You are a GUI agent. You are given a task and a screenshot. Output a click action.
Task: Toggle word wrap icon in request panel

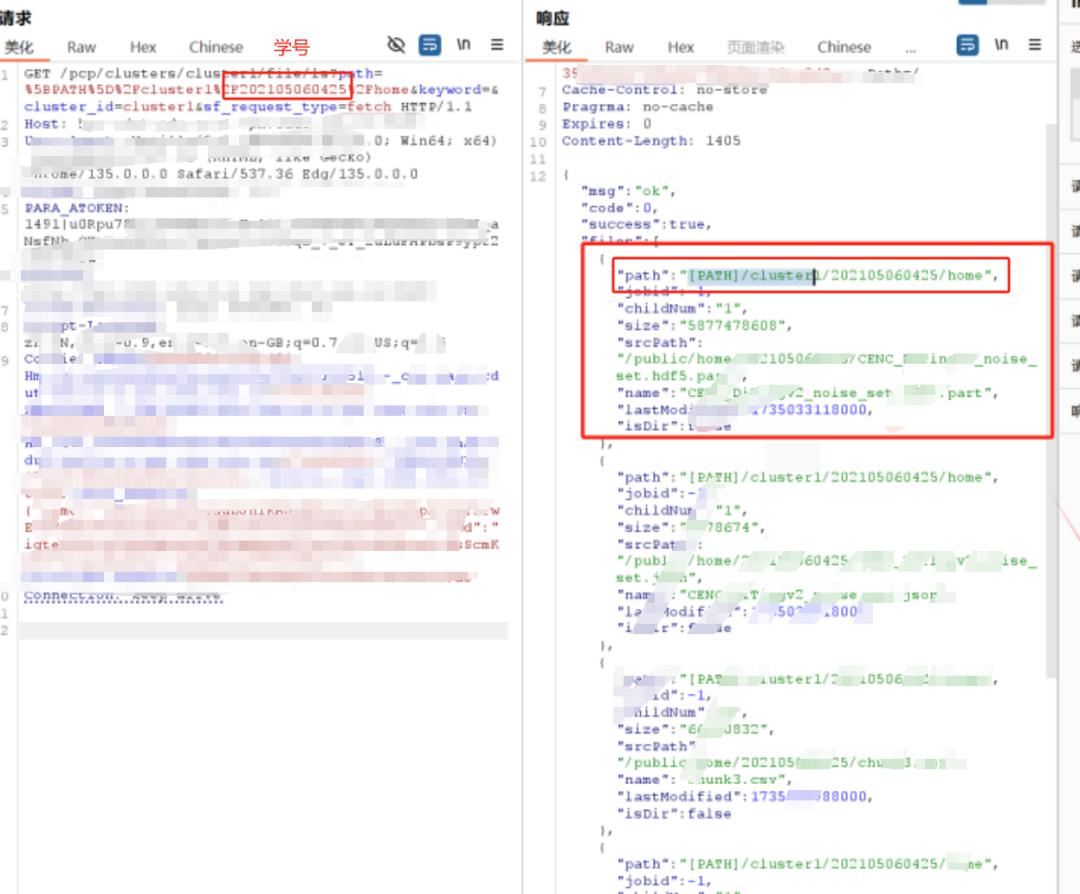click(x=430, y=45)
